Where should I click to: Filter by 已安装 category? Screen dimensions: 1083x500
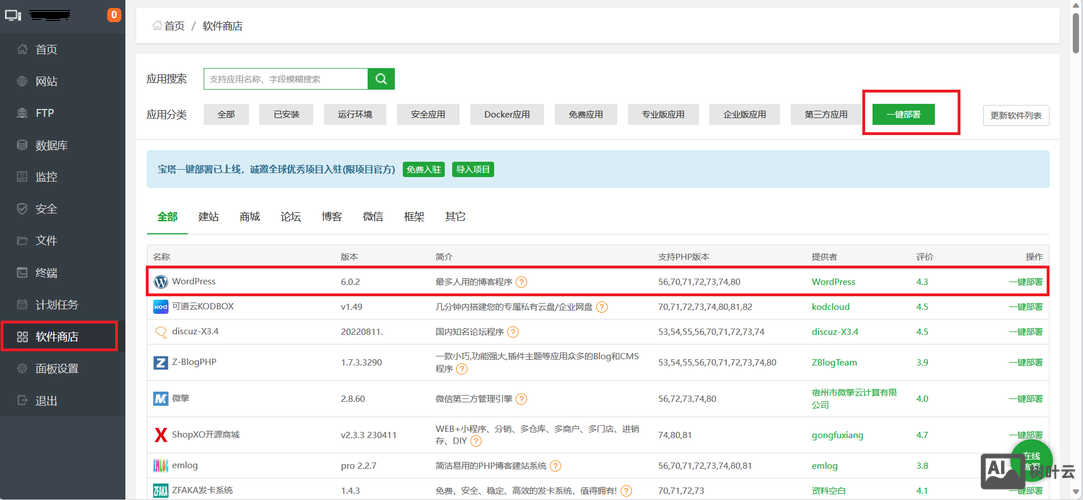pyautogui.click(x=286, y=115)
